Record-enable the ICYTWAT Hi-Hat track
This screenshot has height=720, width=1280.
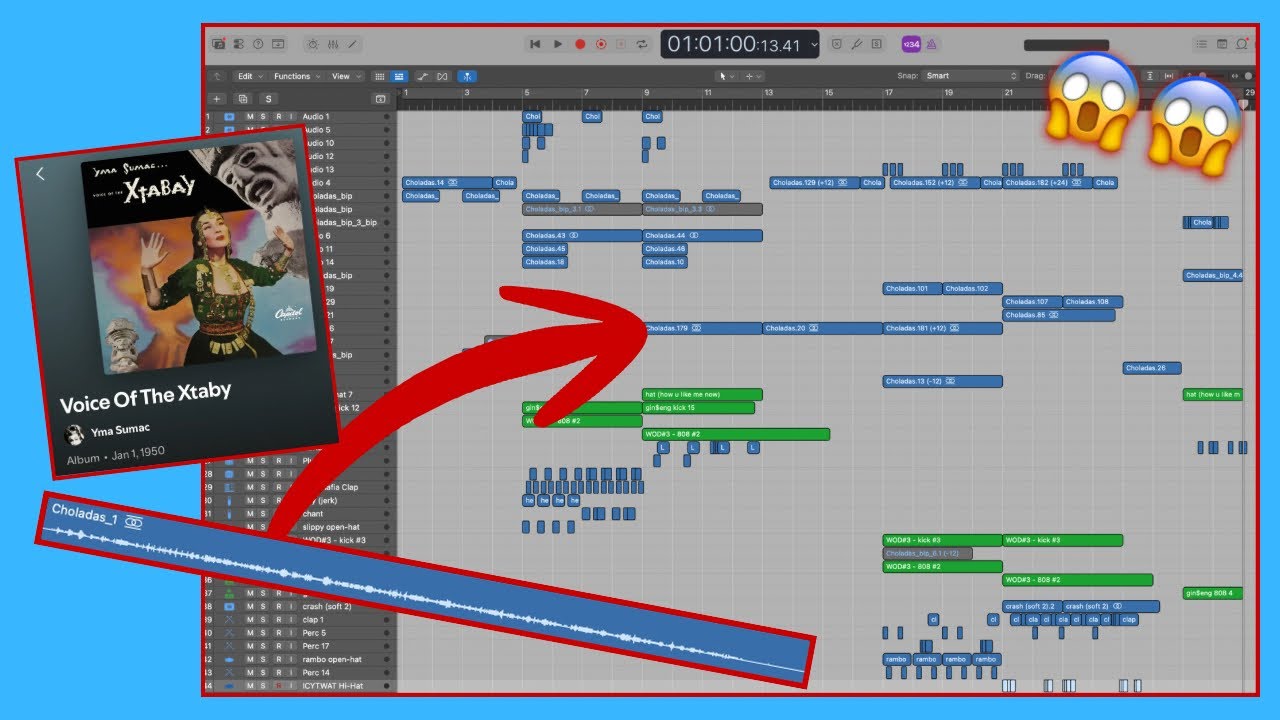pyautogui.click(x=277, y=686)
